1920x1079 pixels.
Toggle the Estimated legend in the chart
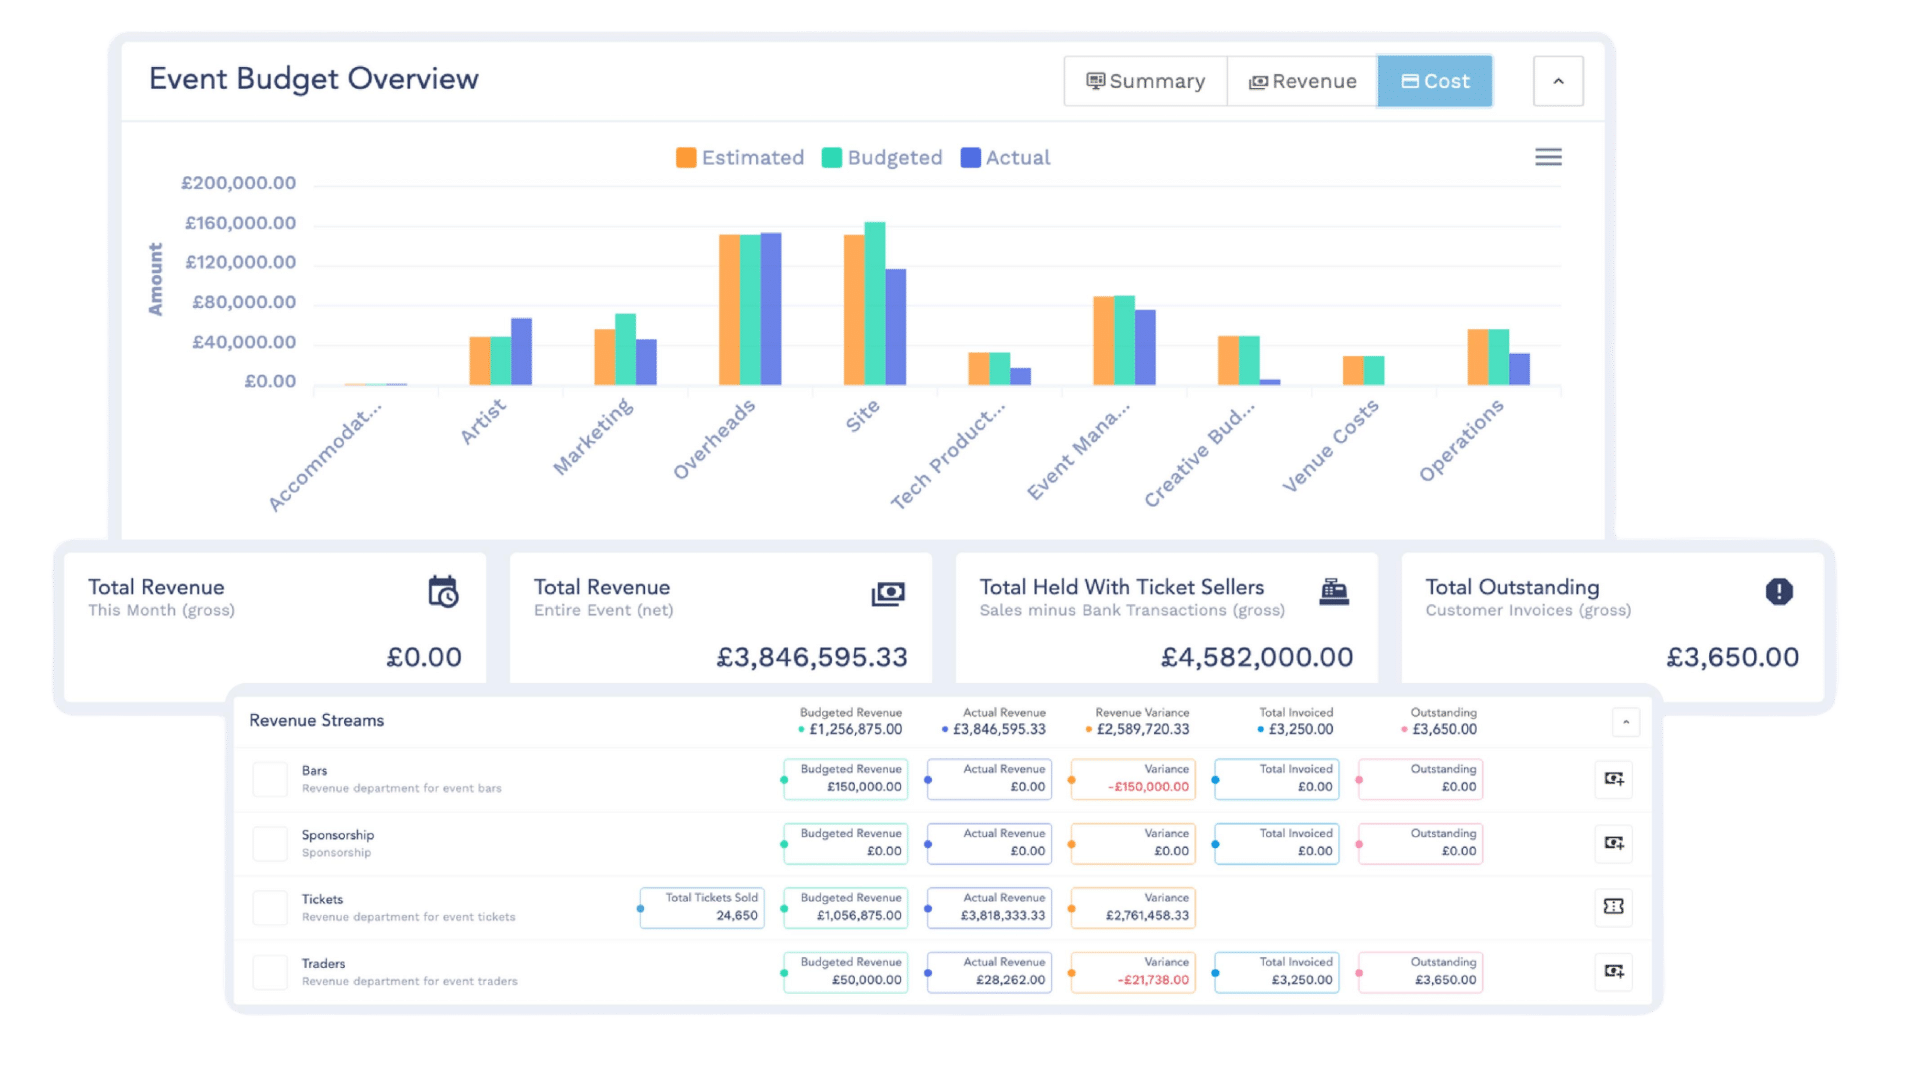pyautogui.click(x=740, y=157)
